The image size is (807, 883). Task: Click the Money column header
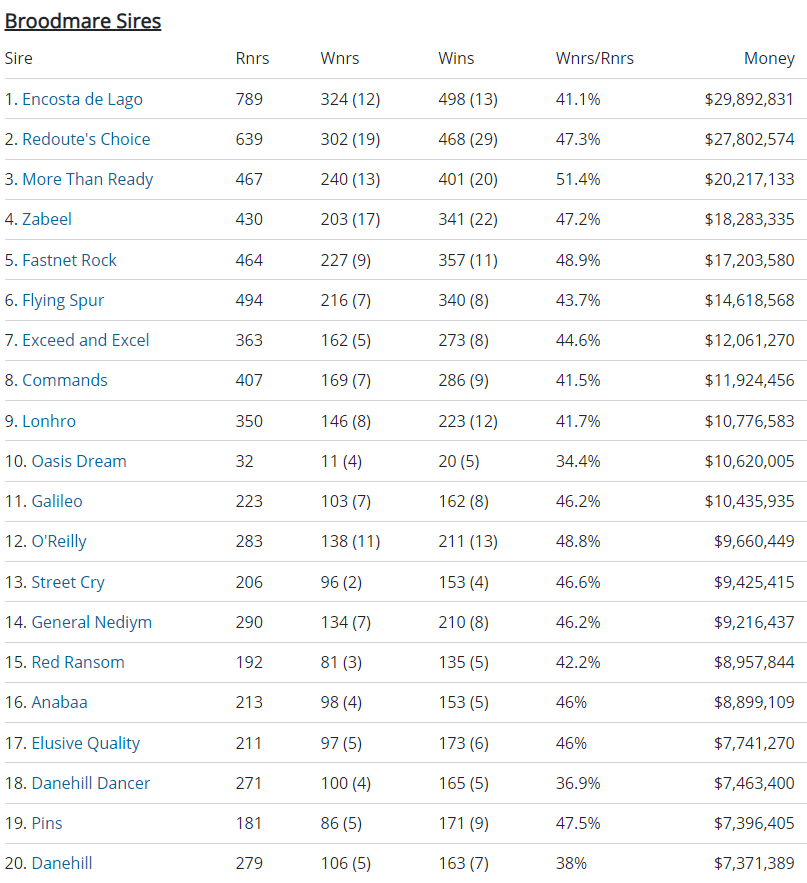[x=769, y=58]
